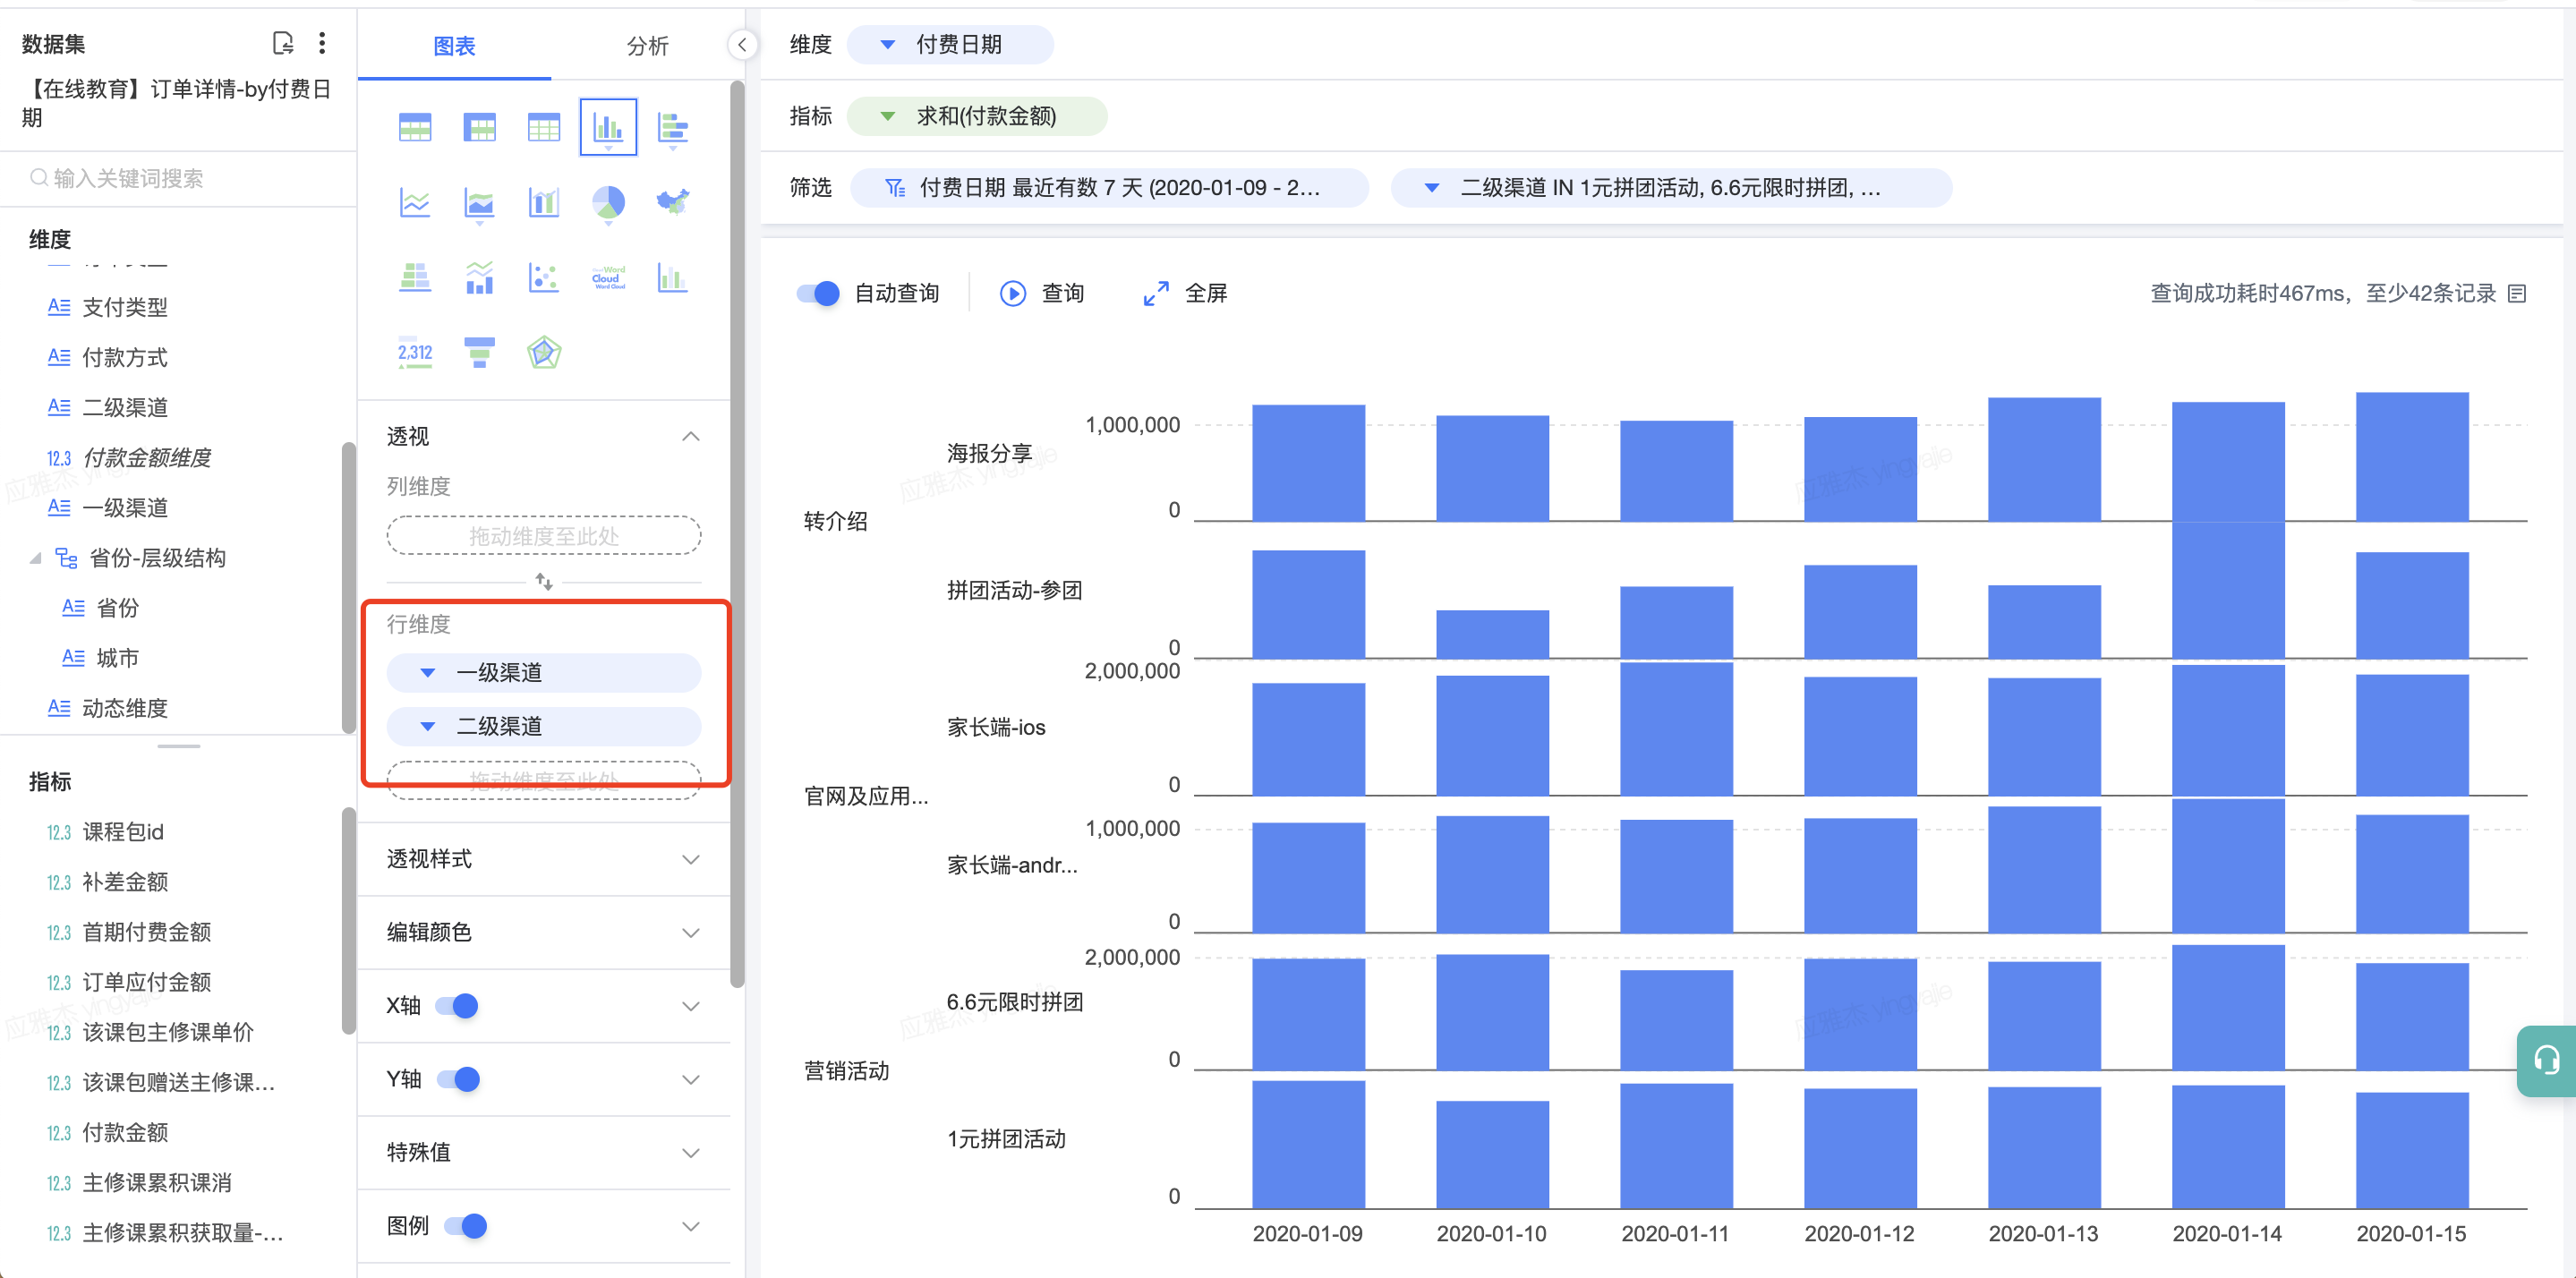Select the 付款方式 dimension
Viewport: 2576px width, 1278px height.
coord(124,357)
